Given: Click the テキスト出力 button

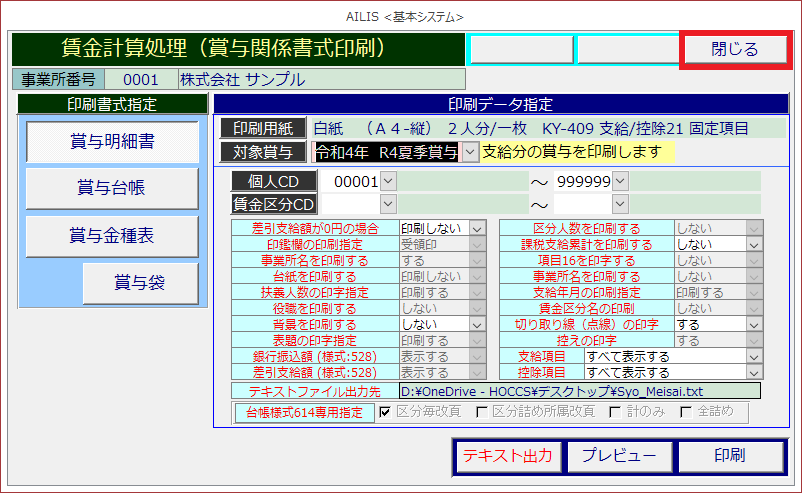Looking at the screenshot, I should [x=507, y=456].
